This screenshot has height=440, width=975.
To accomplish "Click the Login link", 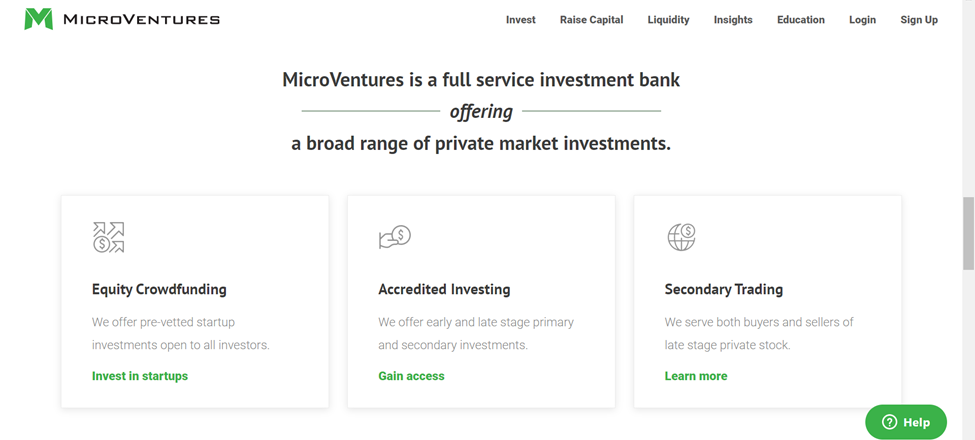I will tap(862, 20).
